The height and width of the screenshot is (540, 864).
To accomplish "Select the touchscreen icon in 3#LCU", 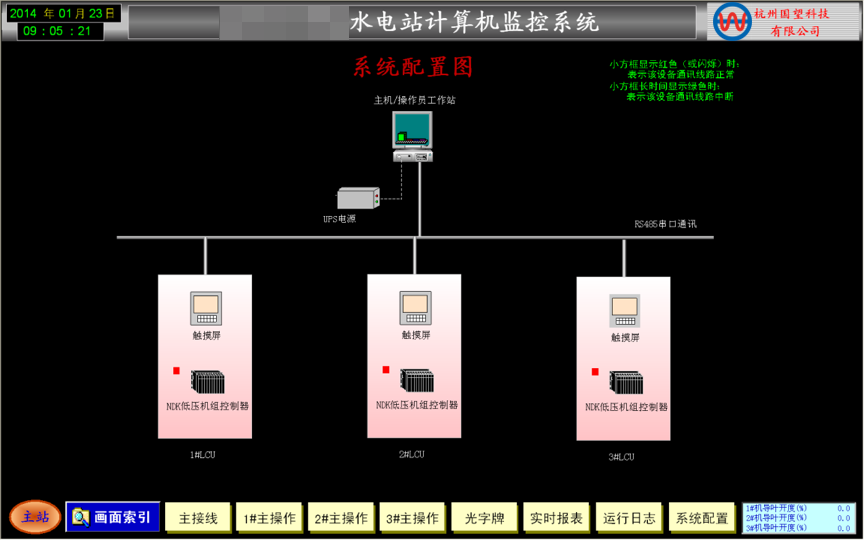I will [624, 312].
